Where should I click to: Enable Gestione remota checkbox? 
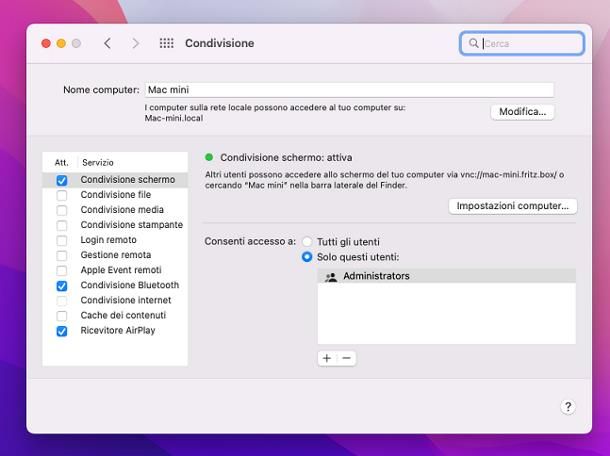[x=61, y=256]
